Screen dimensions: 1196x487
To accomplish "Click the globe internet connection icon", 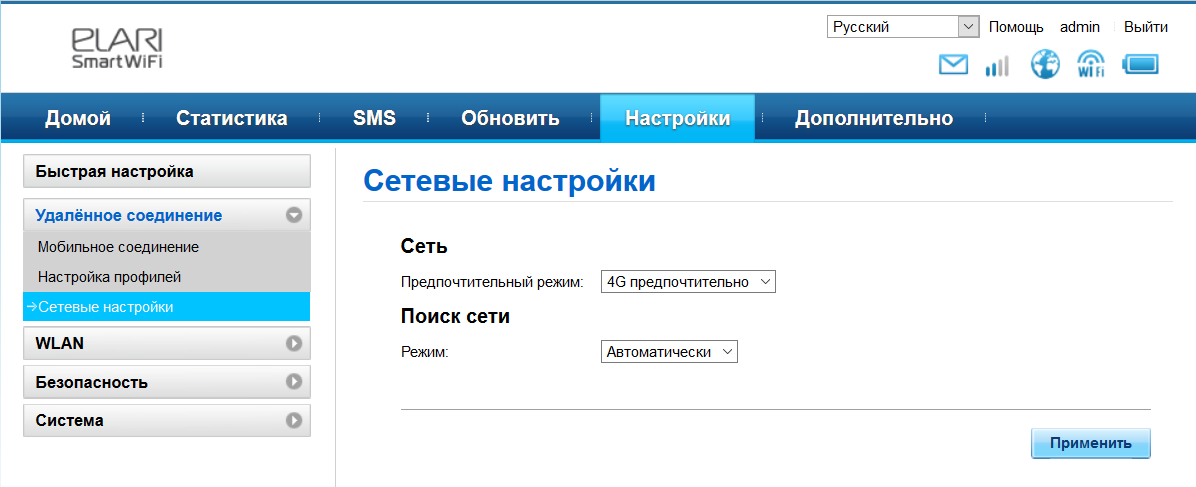I will pos(1045,65).
